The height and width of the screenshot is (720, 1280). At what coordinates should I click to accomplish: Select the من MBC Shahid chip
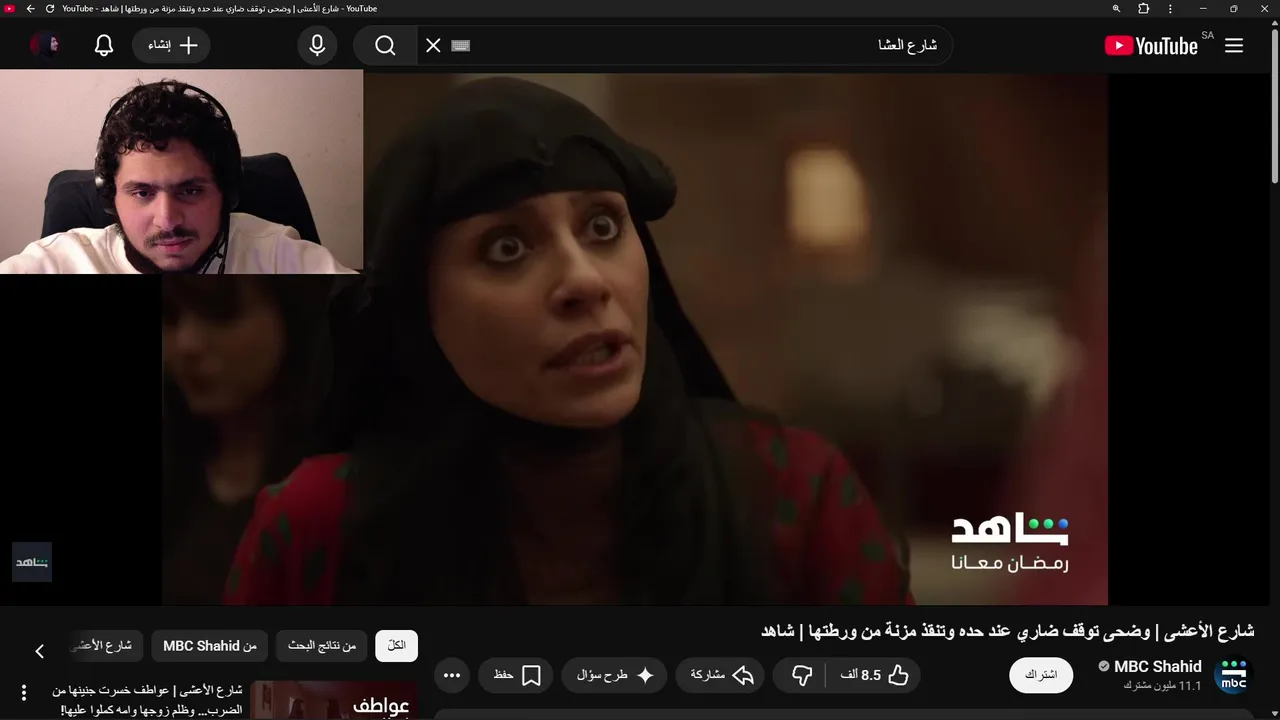click(210, 646)
